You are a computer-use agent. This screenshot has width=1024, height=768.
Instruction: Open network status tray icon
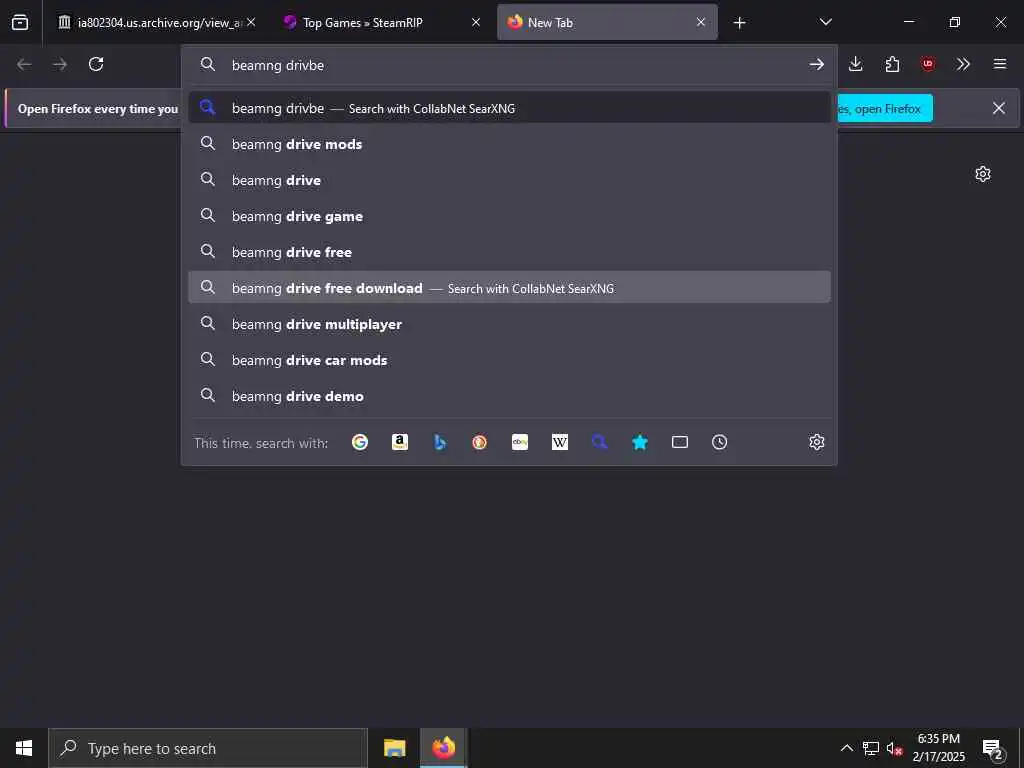(871, 748)
